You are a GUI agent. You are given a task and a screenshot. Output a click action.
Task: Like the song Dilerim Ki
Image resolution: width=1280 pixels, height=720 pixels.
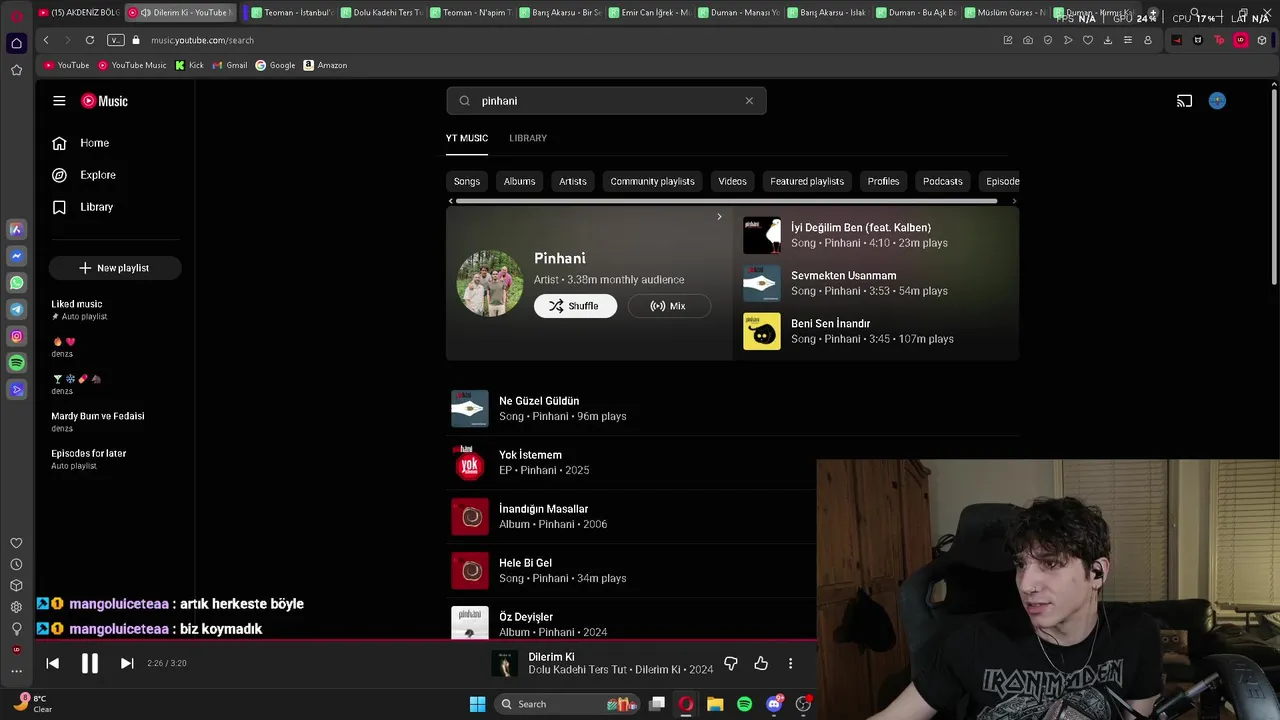(x=761, y=663)
